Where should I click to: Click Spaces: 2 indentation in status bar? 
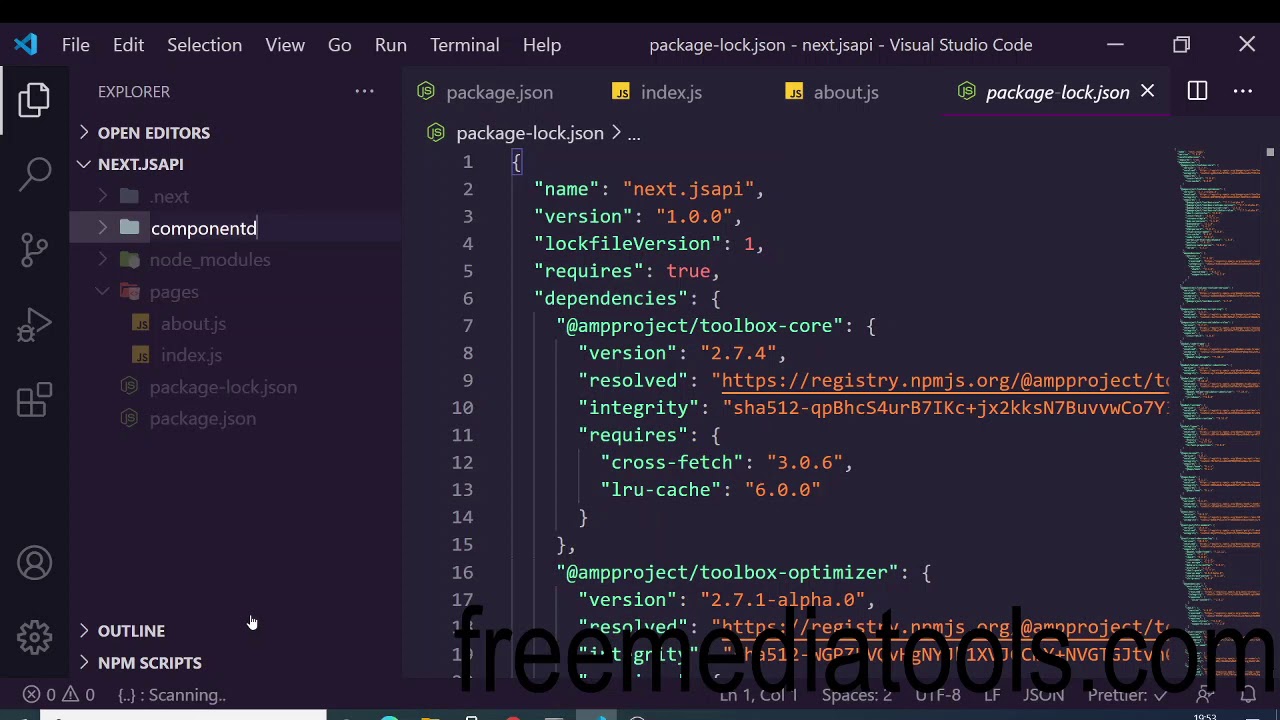pos(856,695)
